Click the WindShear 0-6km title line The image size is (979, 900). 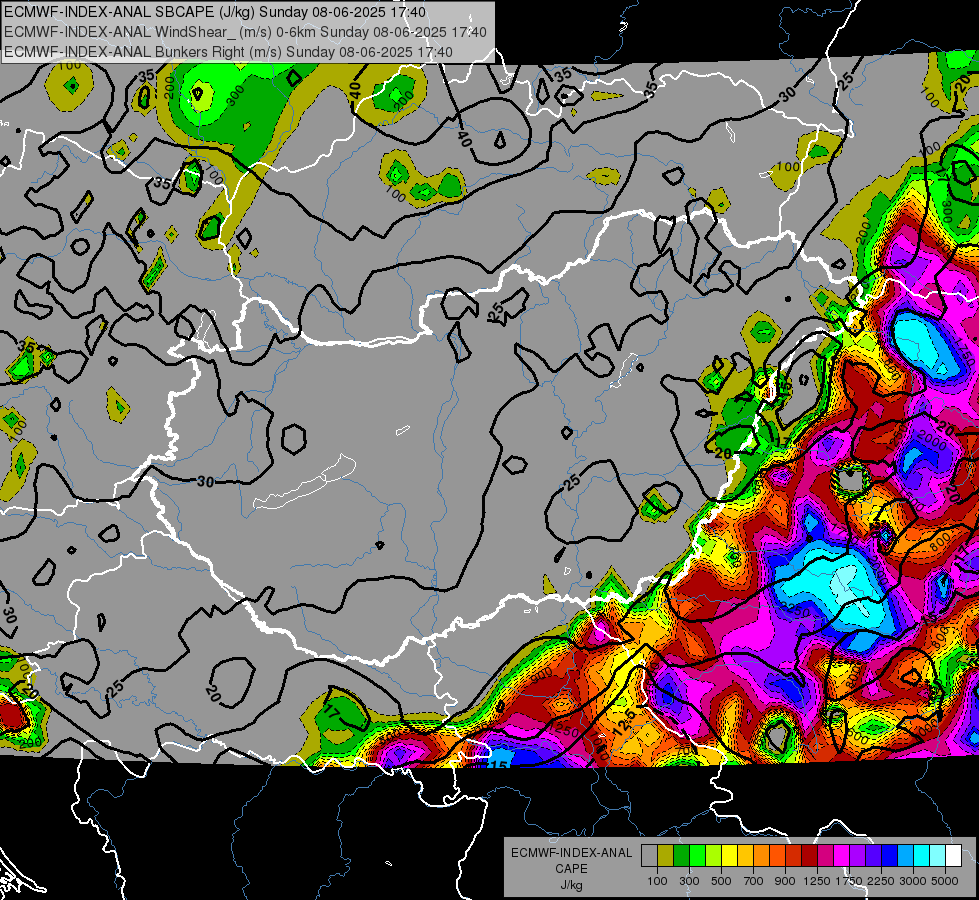coord(245,32)
